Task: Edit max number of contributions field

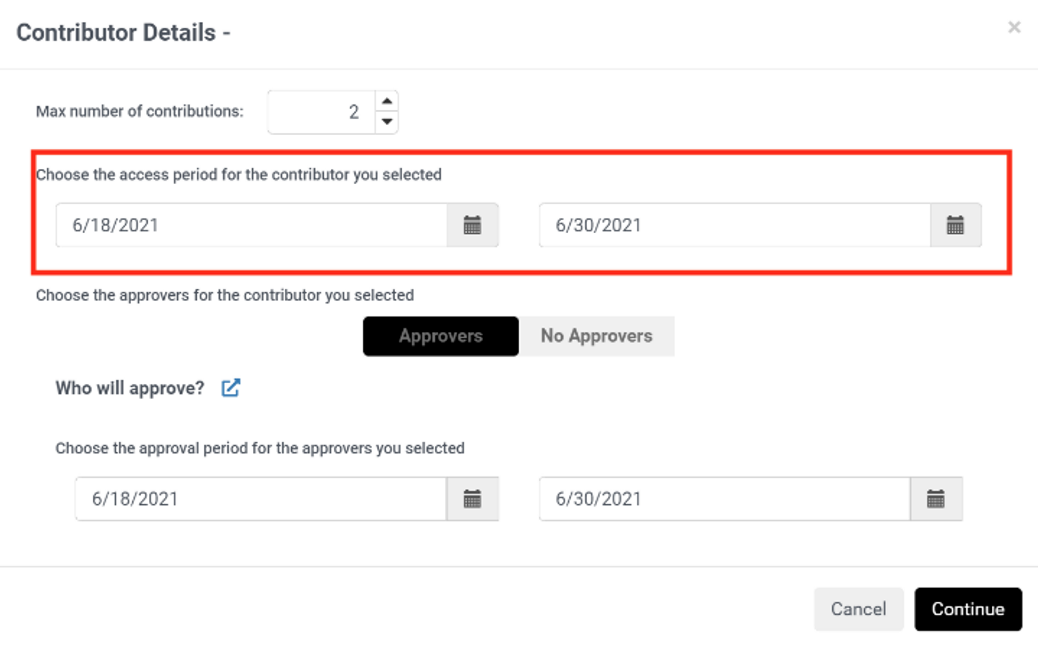Action: click(321, 112)
